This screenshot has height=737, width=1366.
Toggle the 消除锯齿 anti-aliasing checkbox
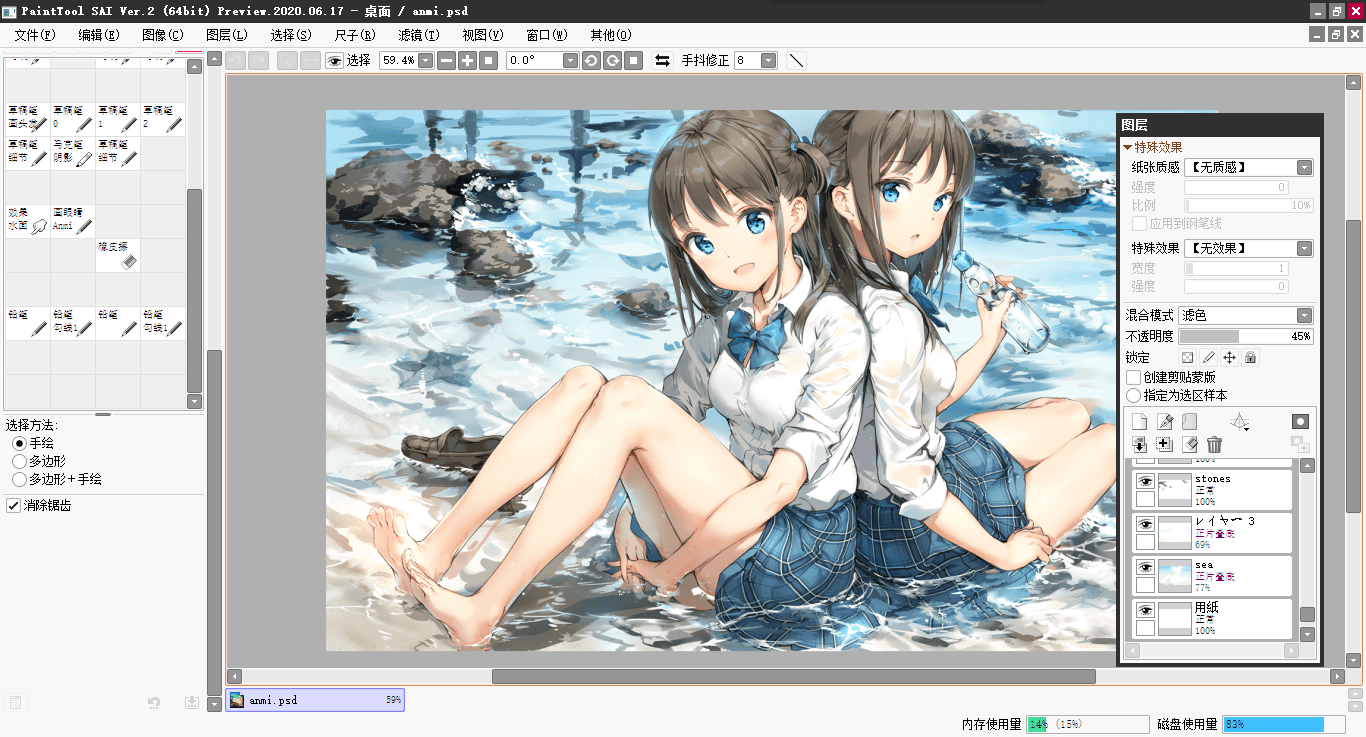click(x=13, y=506)
